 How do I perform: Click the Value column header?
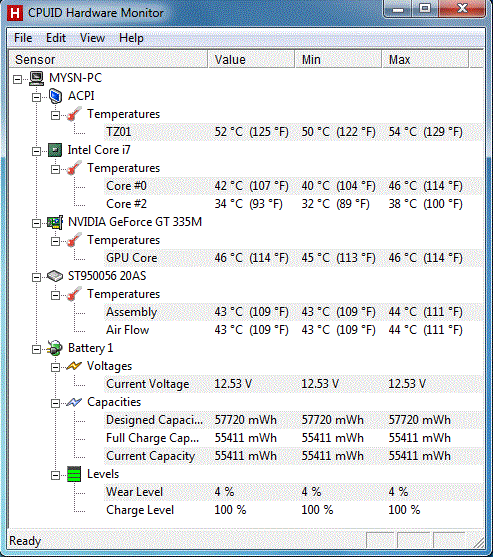tap(251, 59)
